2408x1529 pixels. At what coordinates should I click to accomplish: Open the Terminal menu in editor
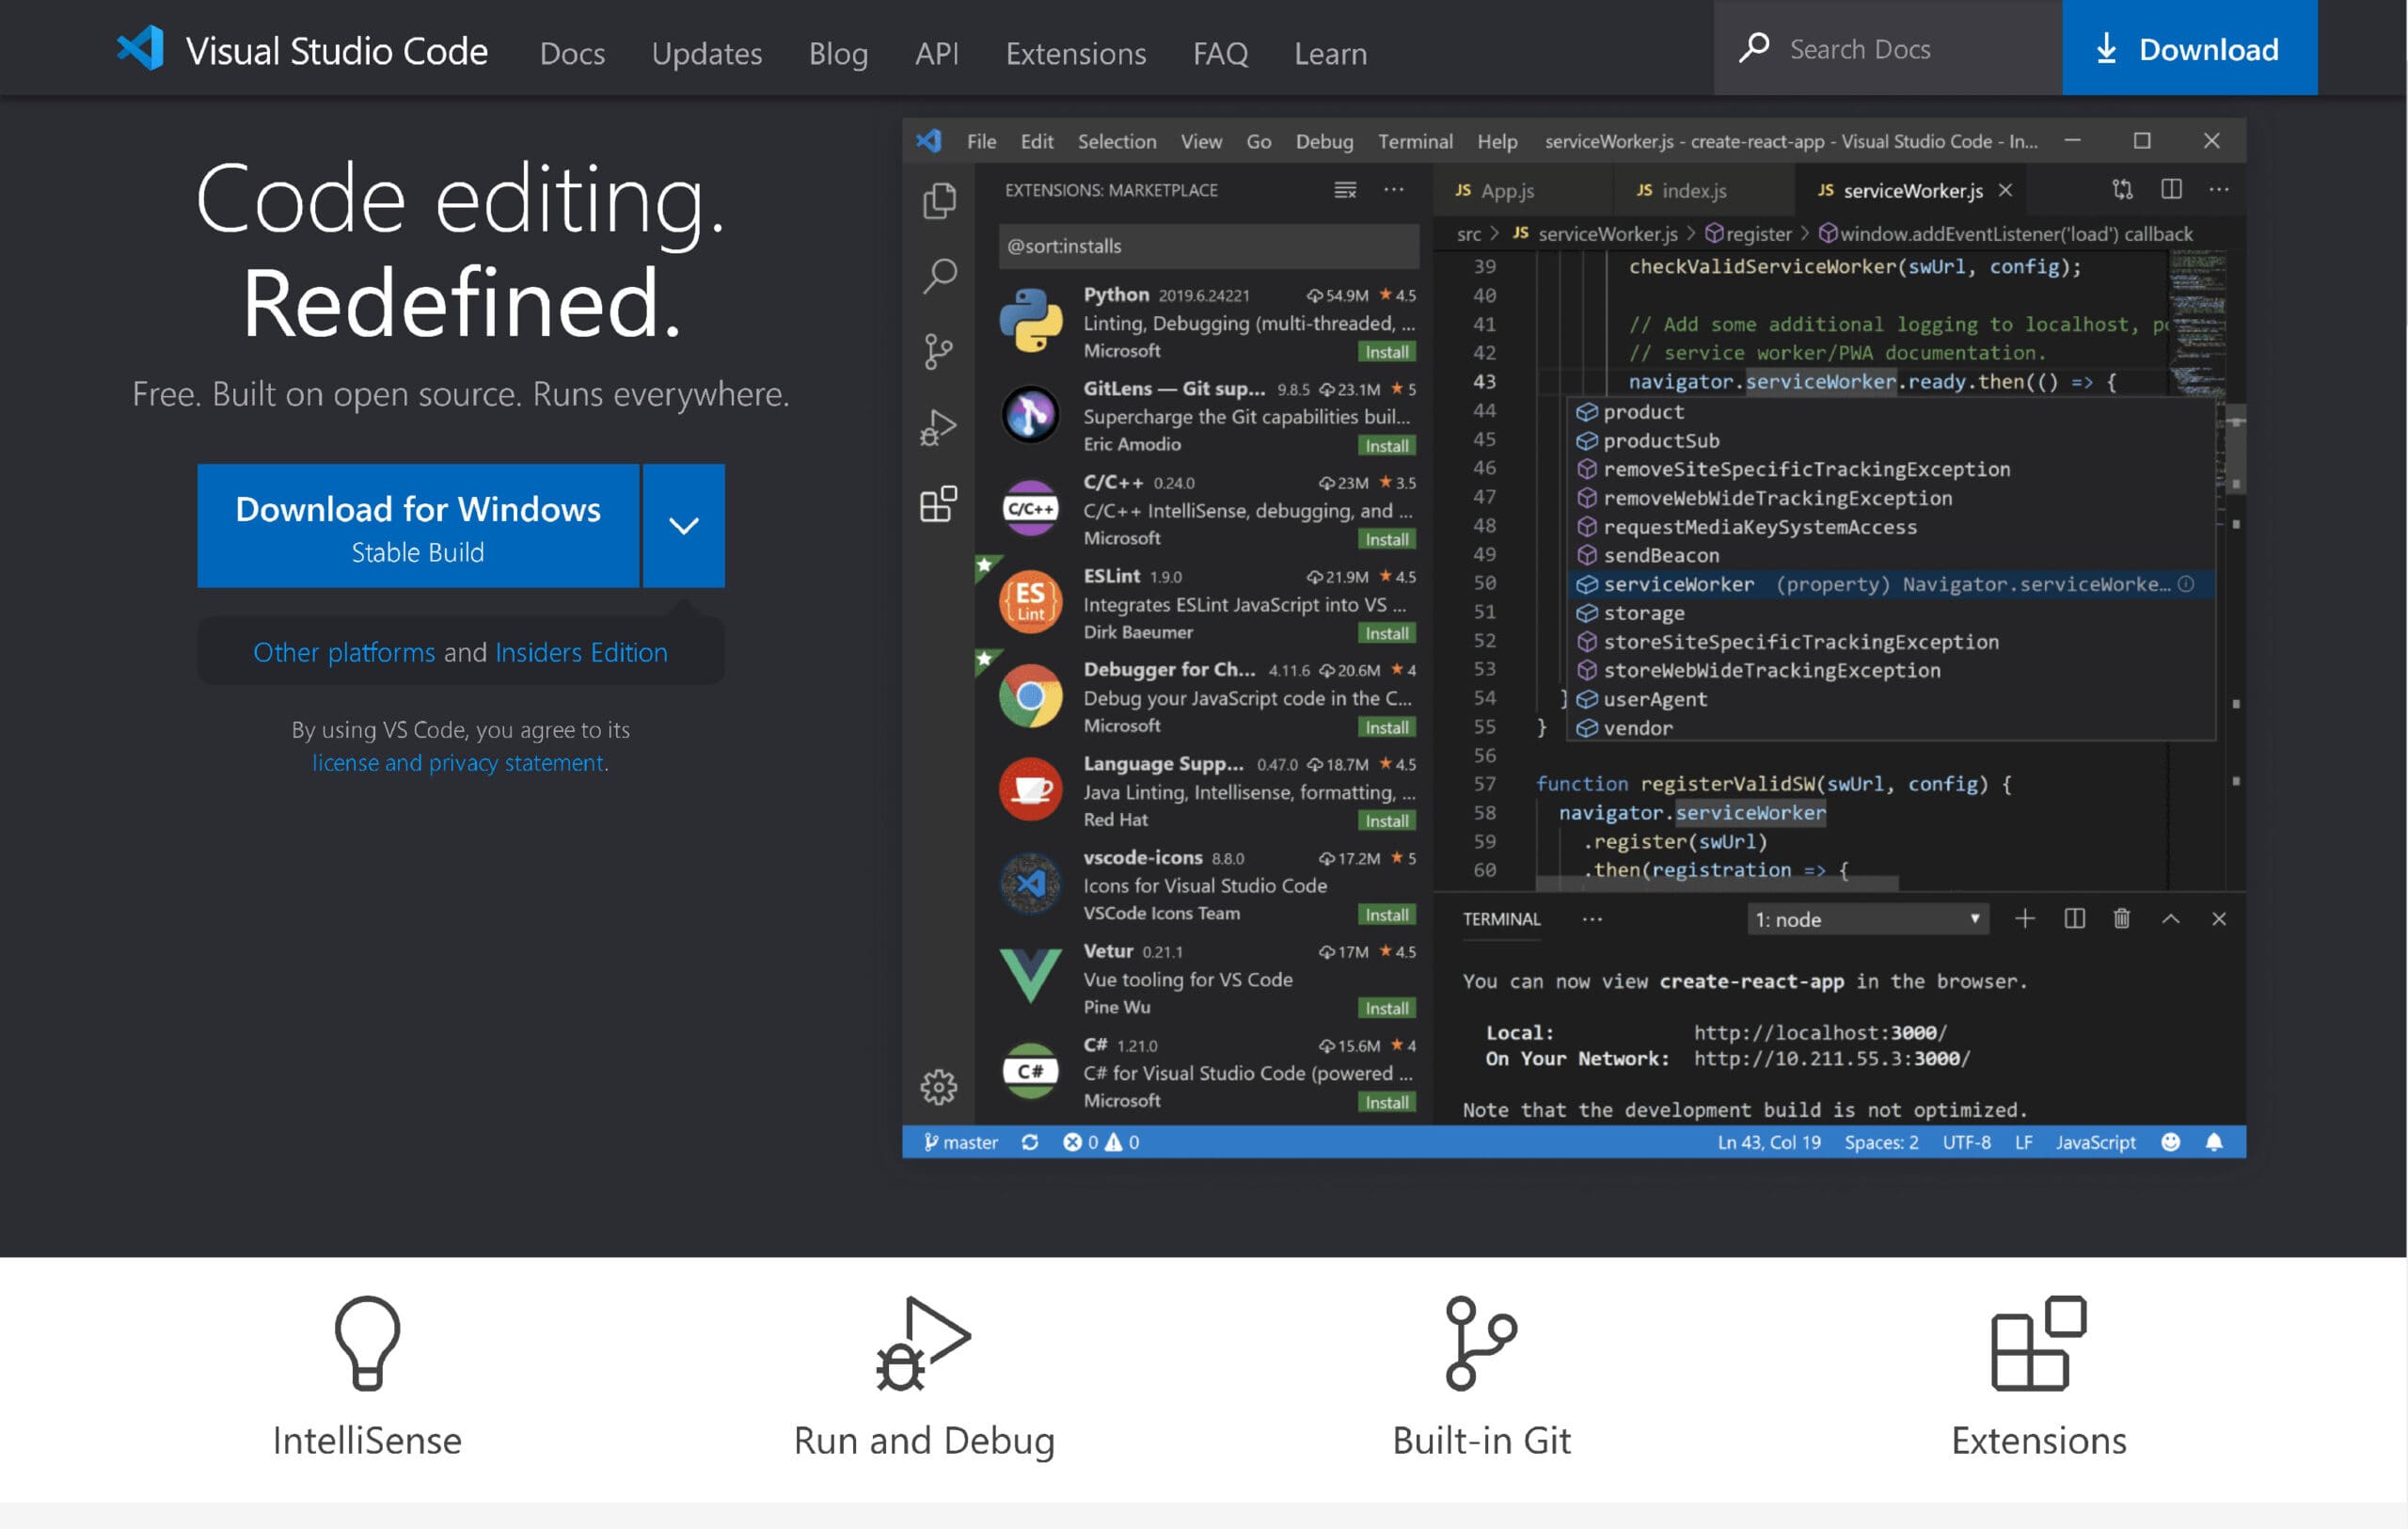pos(1414,141)
